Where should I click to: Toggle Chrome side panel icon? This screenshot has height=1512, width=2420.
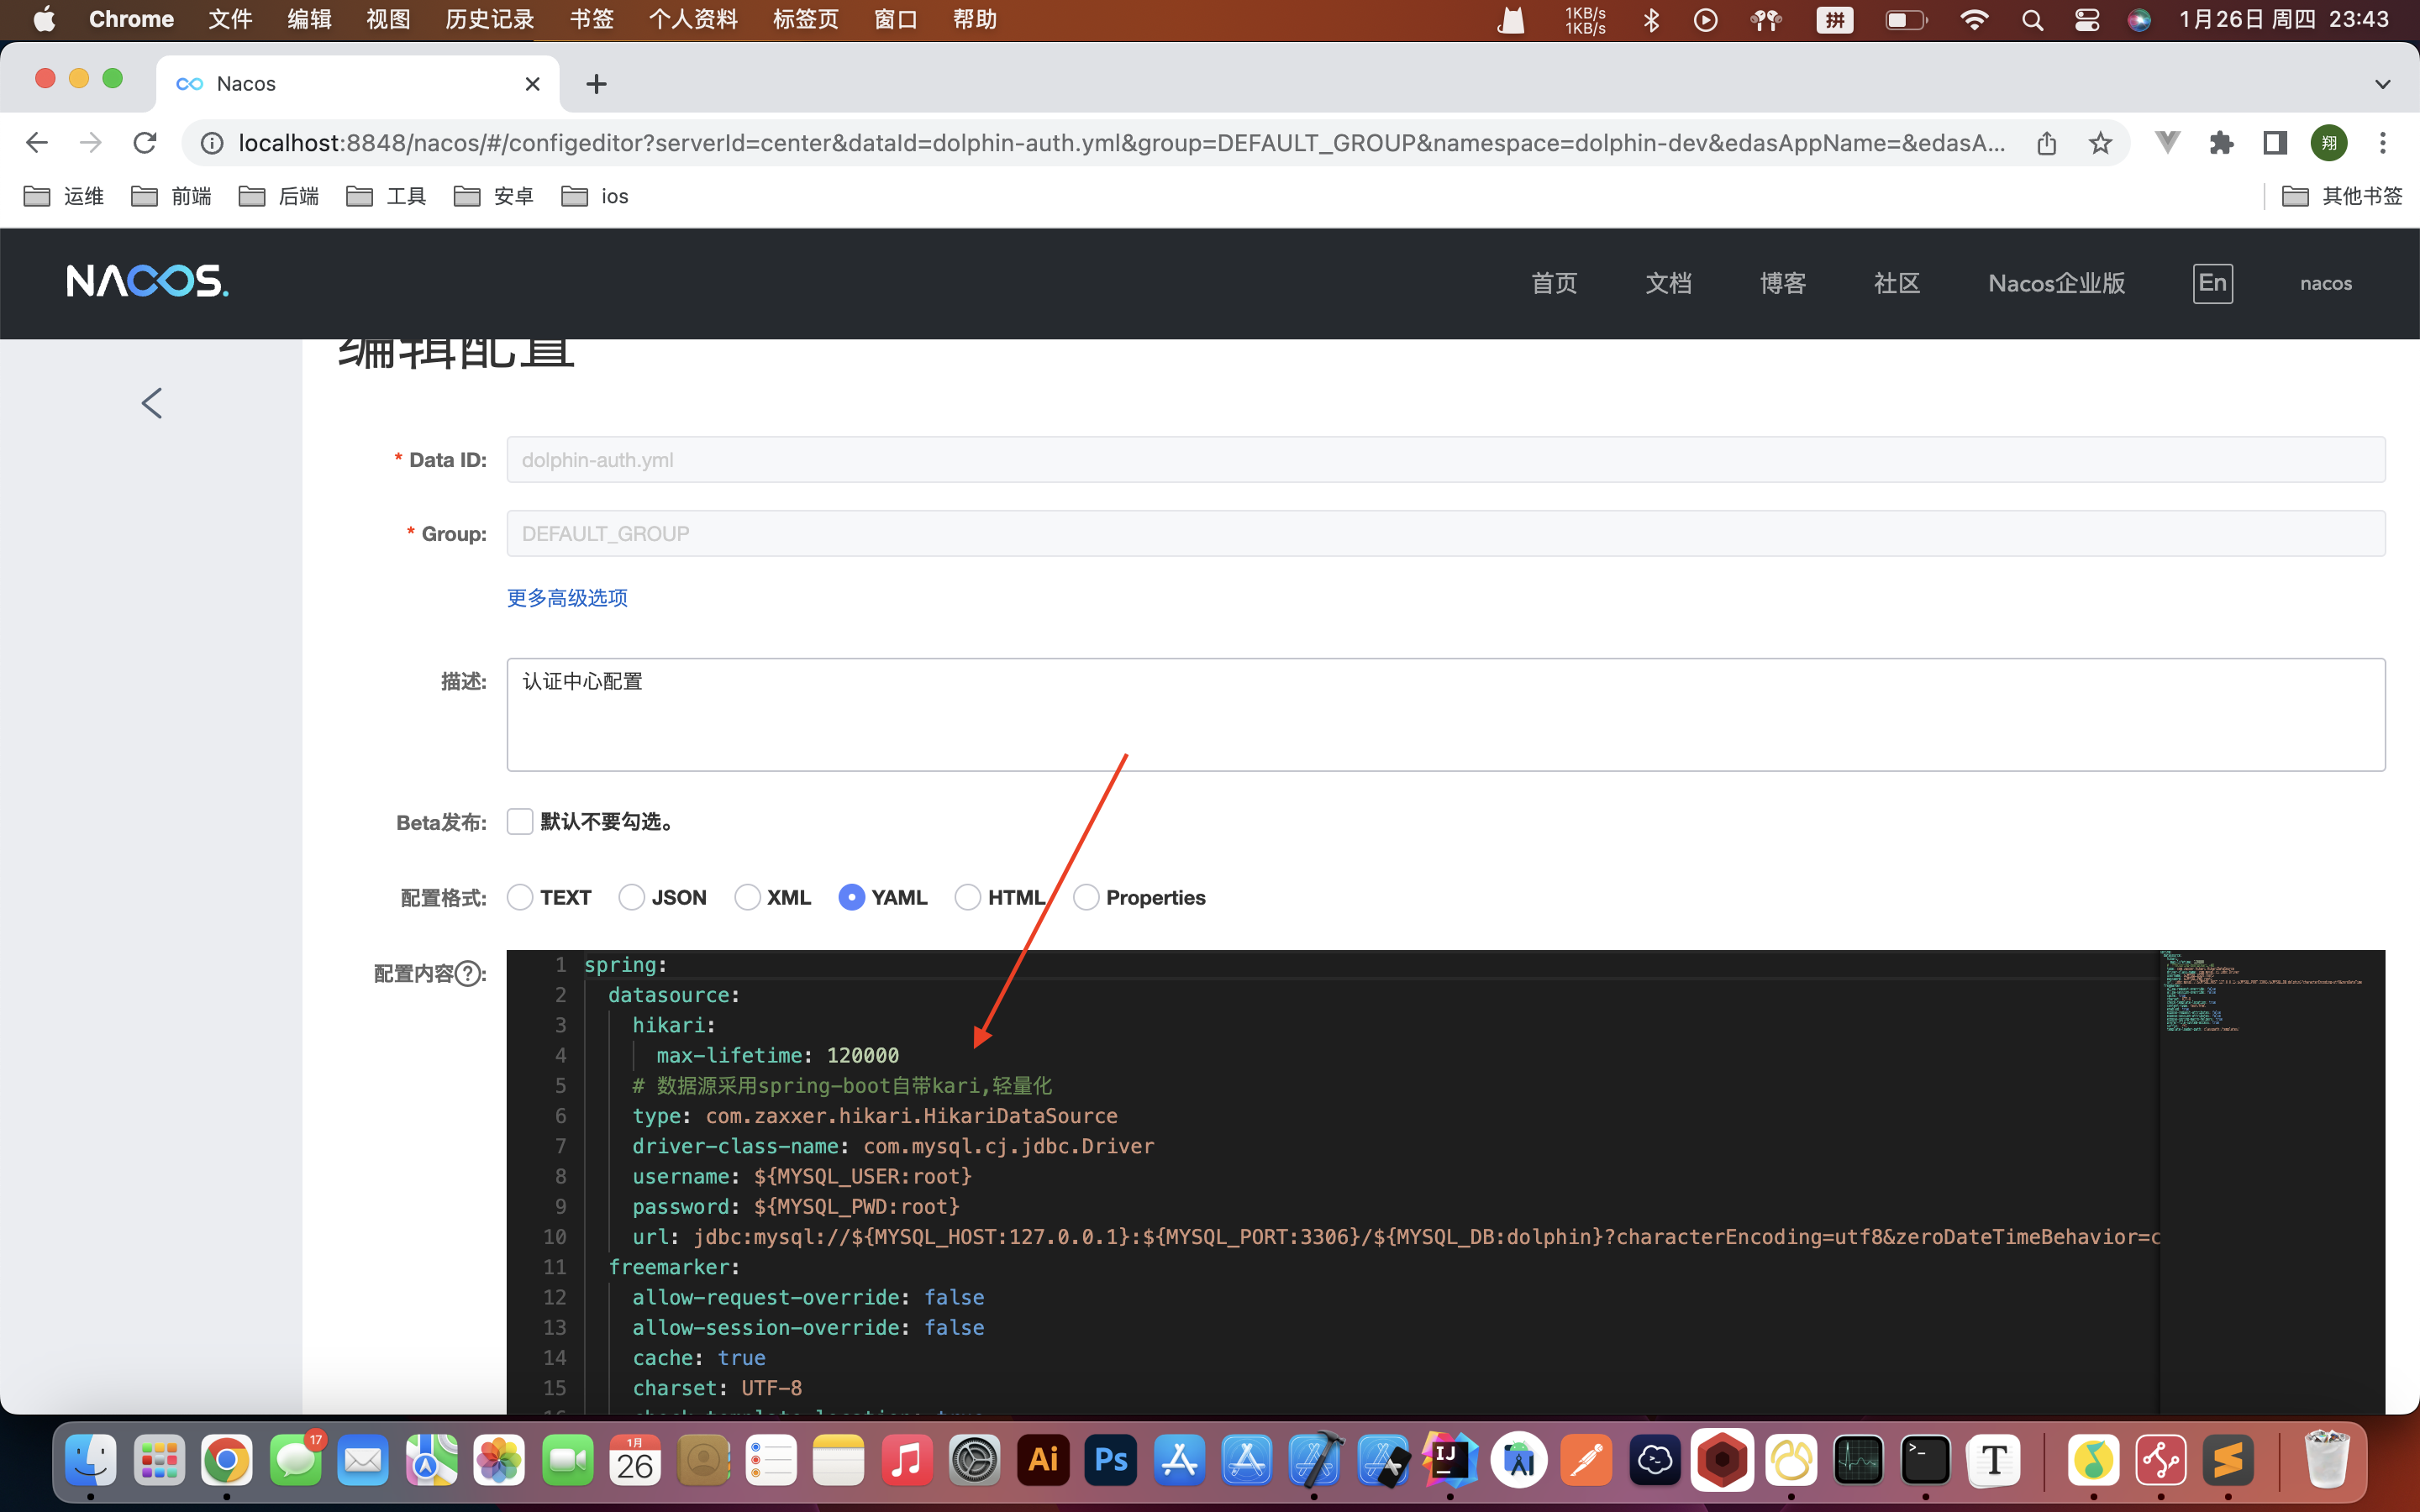click(2275, 143)
